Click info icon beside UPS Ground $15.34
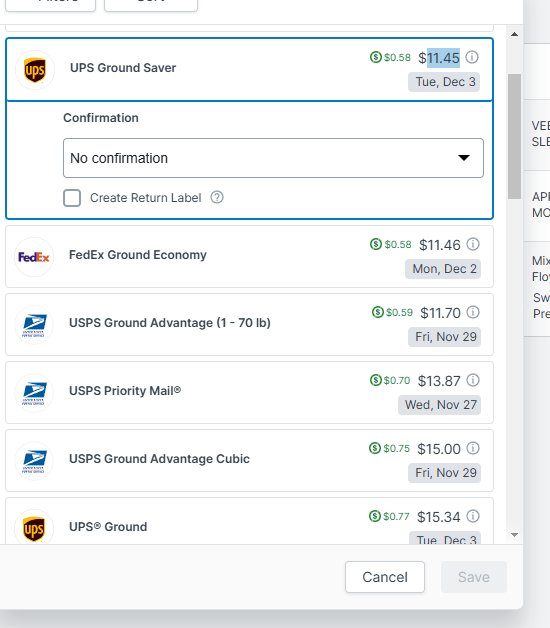Viewport: 550px width, 628px height. [473, 516]
